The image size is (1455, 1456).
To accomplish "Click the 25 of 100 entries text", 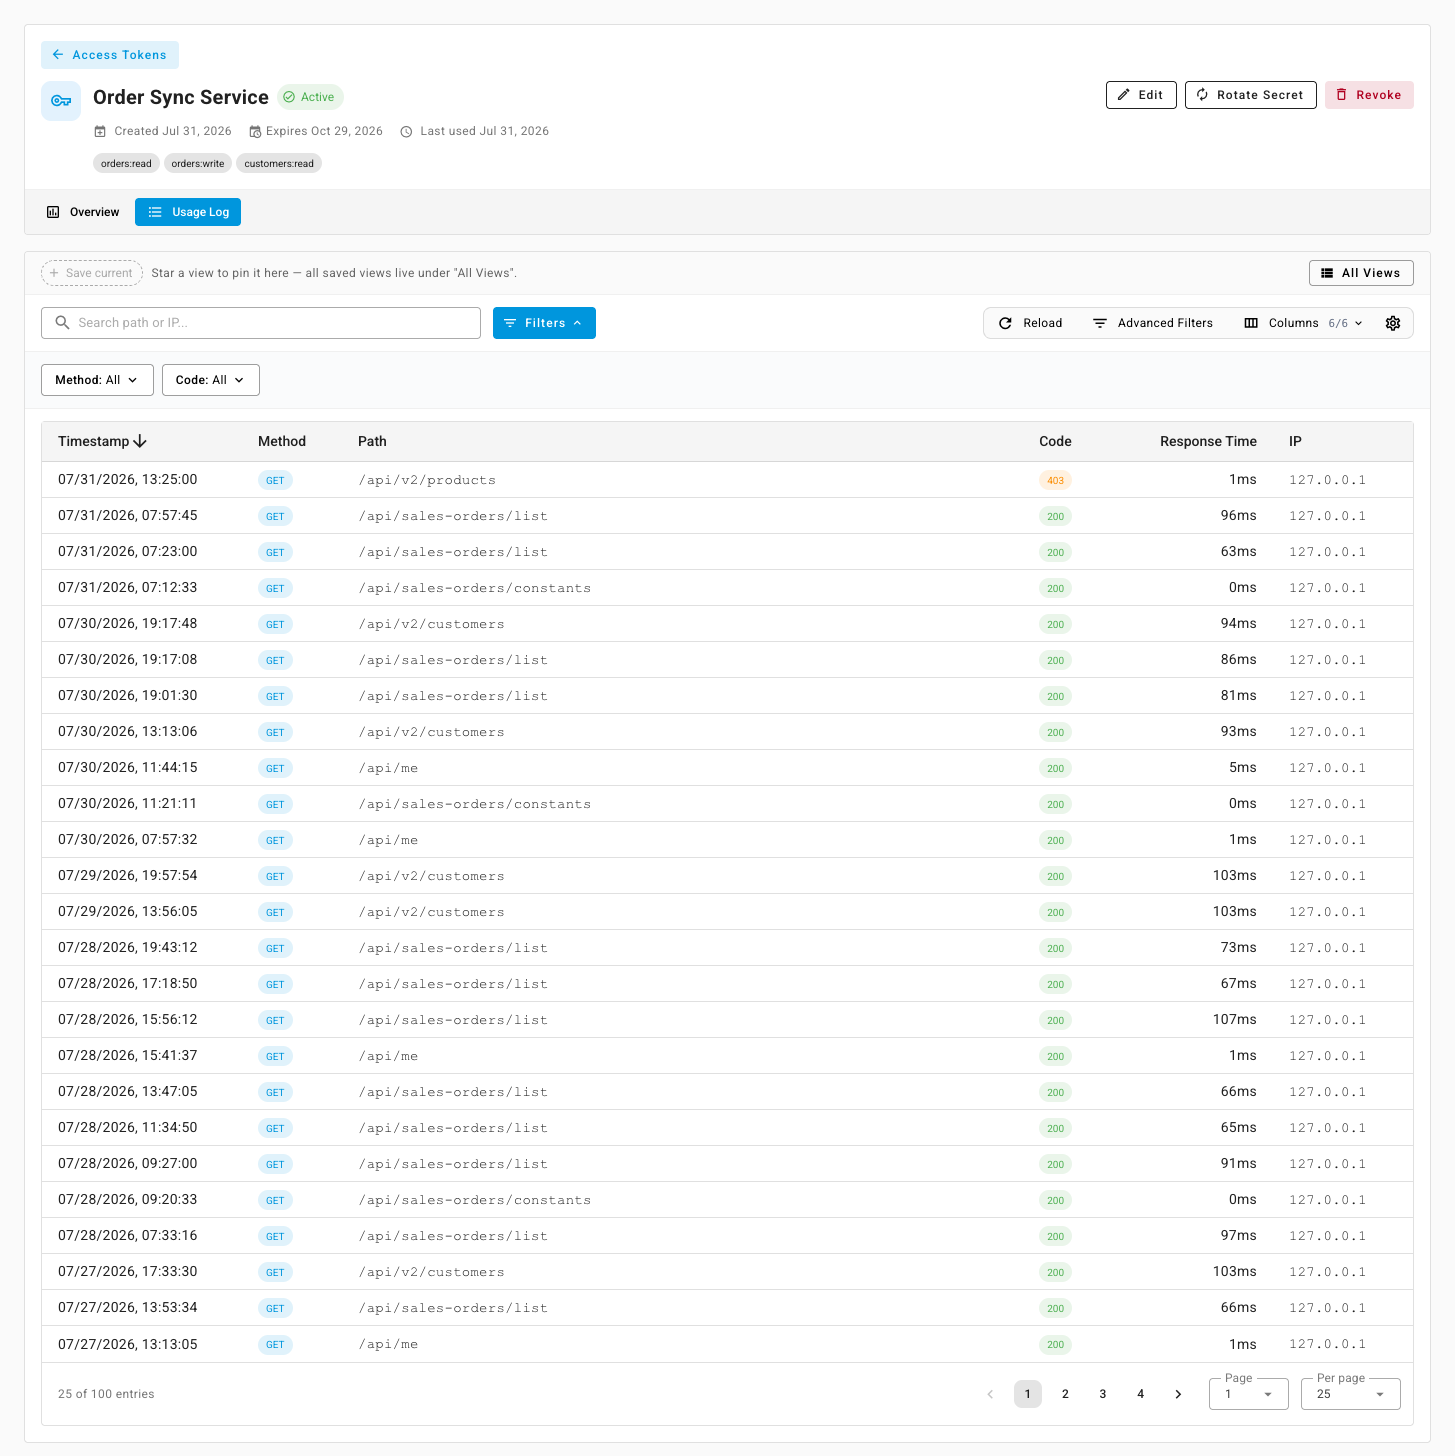I will pos(106,1394).
